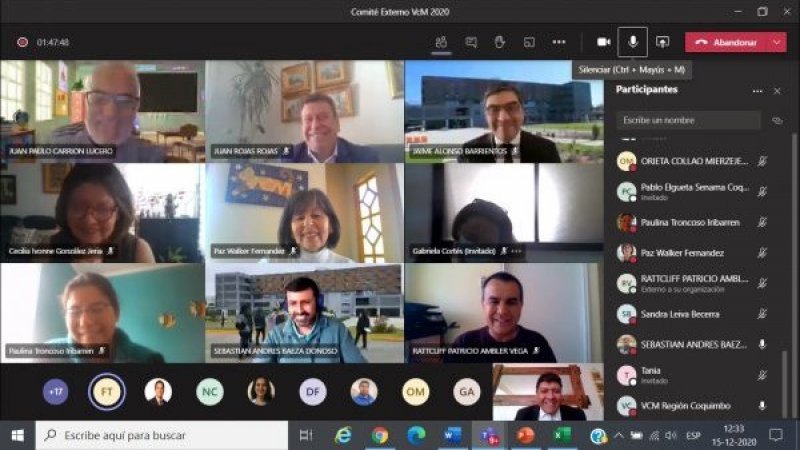Show hidden system tray icons
This screenshot has height=450, width=800.
pos(618,435)
